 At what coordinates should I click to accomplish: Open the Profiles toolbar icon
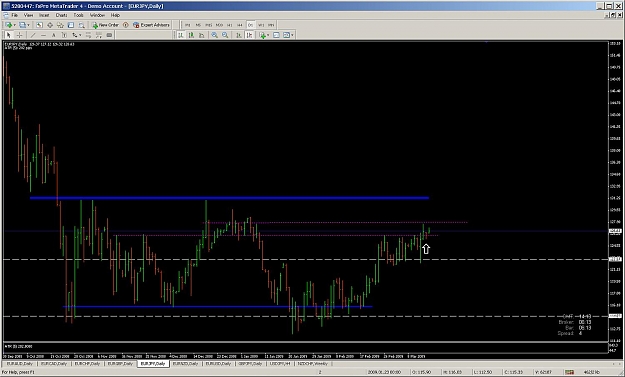click(22, 25)
